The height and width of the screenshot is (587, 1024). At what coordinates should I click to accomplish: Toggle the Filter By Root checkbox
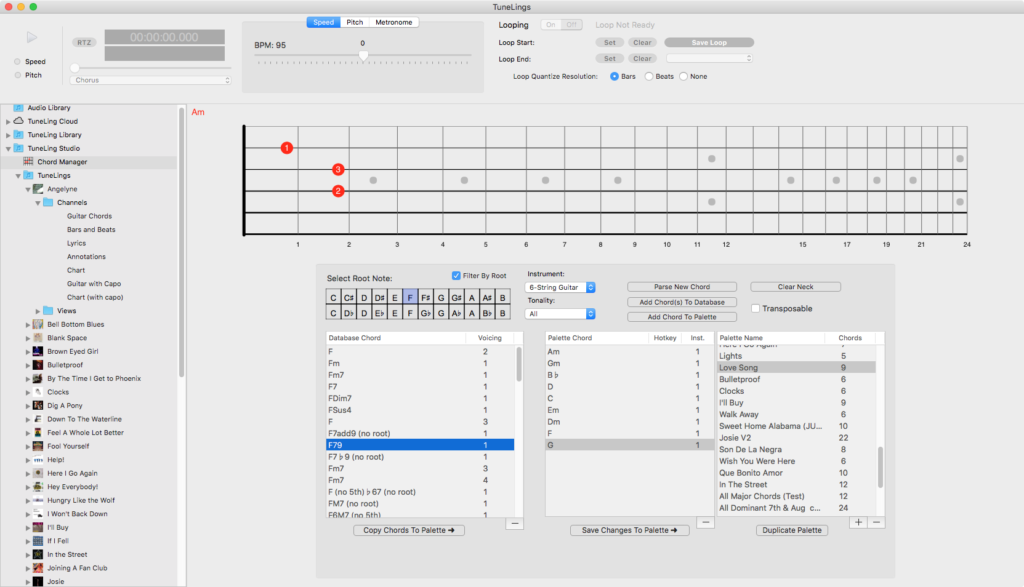[456, 276]
